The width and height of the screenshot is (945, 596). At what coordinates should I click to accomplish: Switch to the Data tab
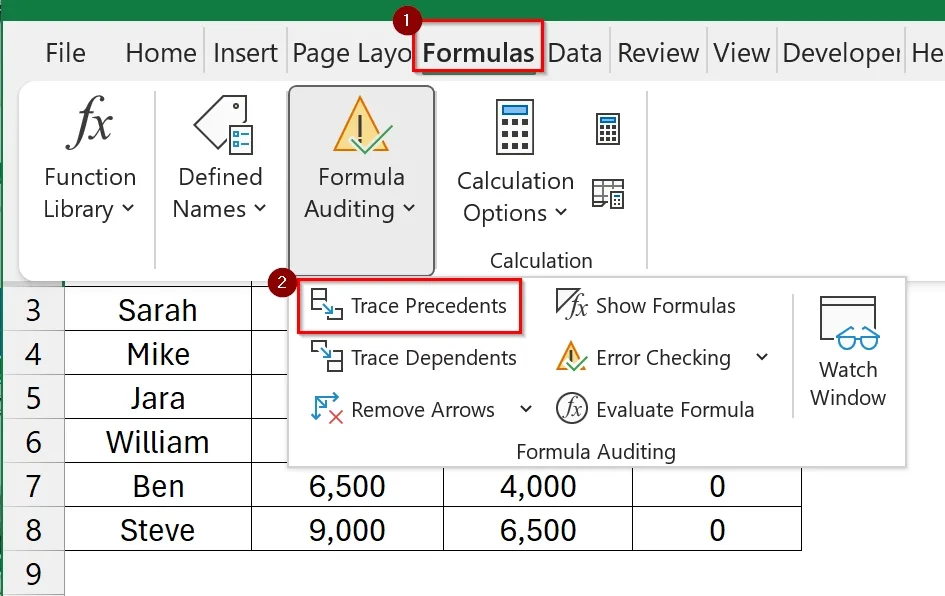(575, 53)
